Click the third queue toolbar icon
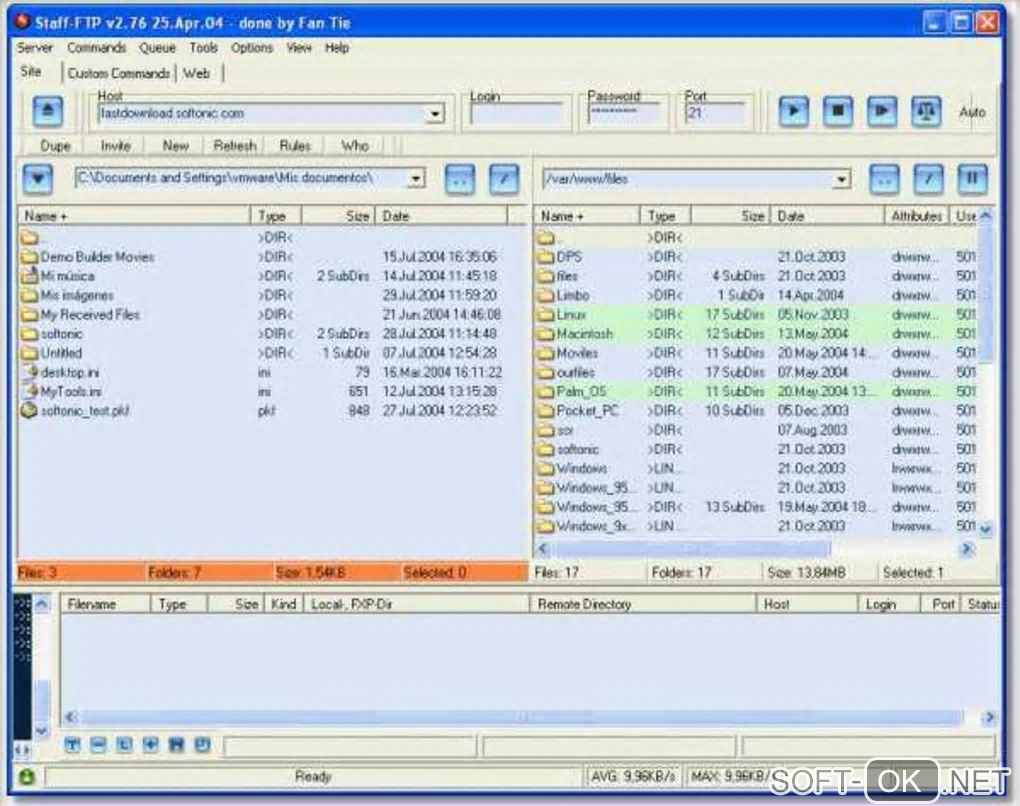The image size is (1020, 806). coord(124,745)
